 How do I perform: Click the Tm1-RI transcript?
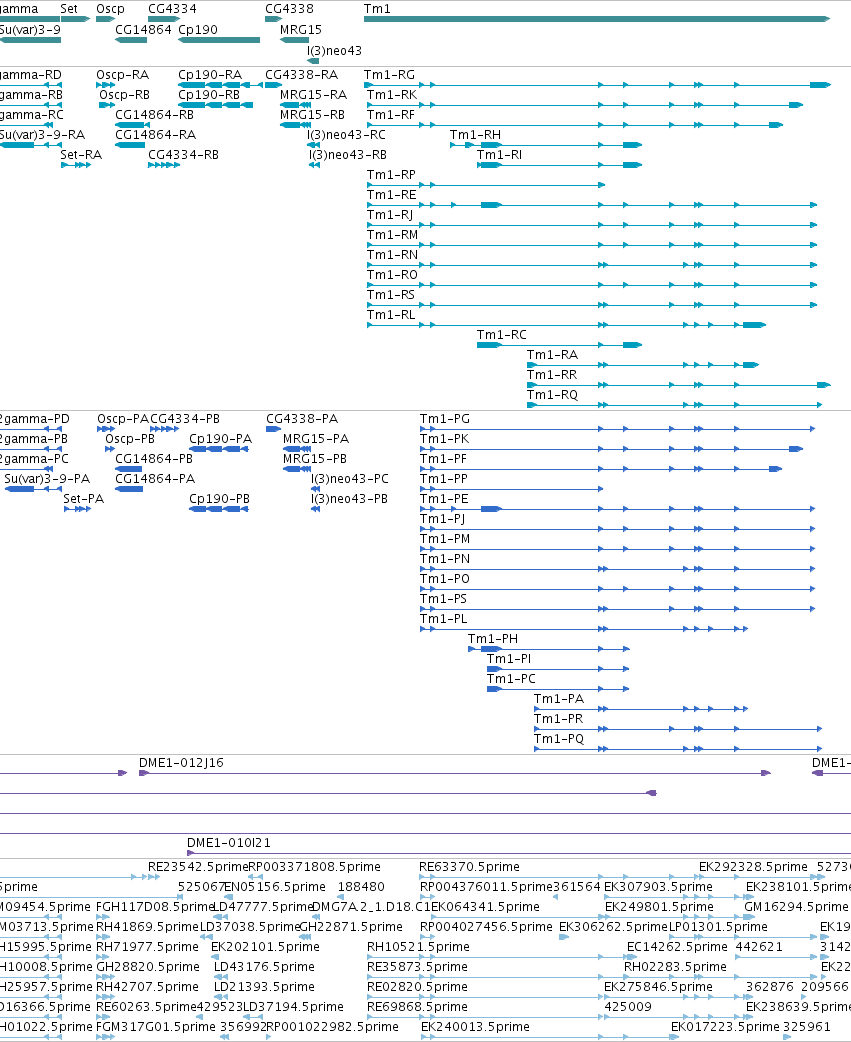pos(559,165)
